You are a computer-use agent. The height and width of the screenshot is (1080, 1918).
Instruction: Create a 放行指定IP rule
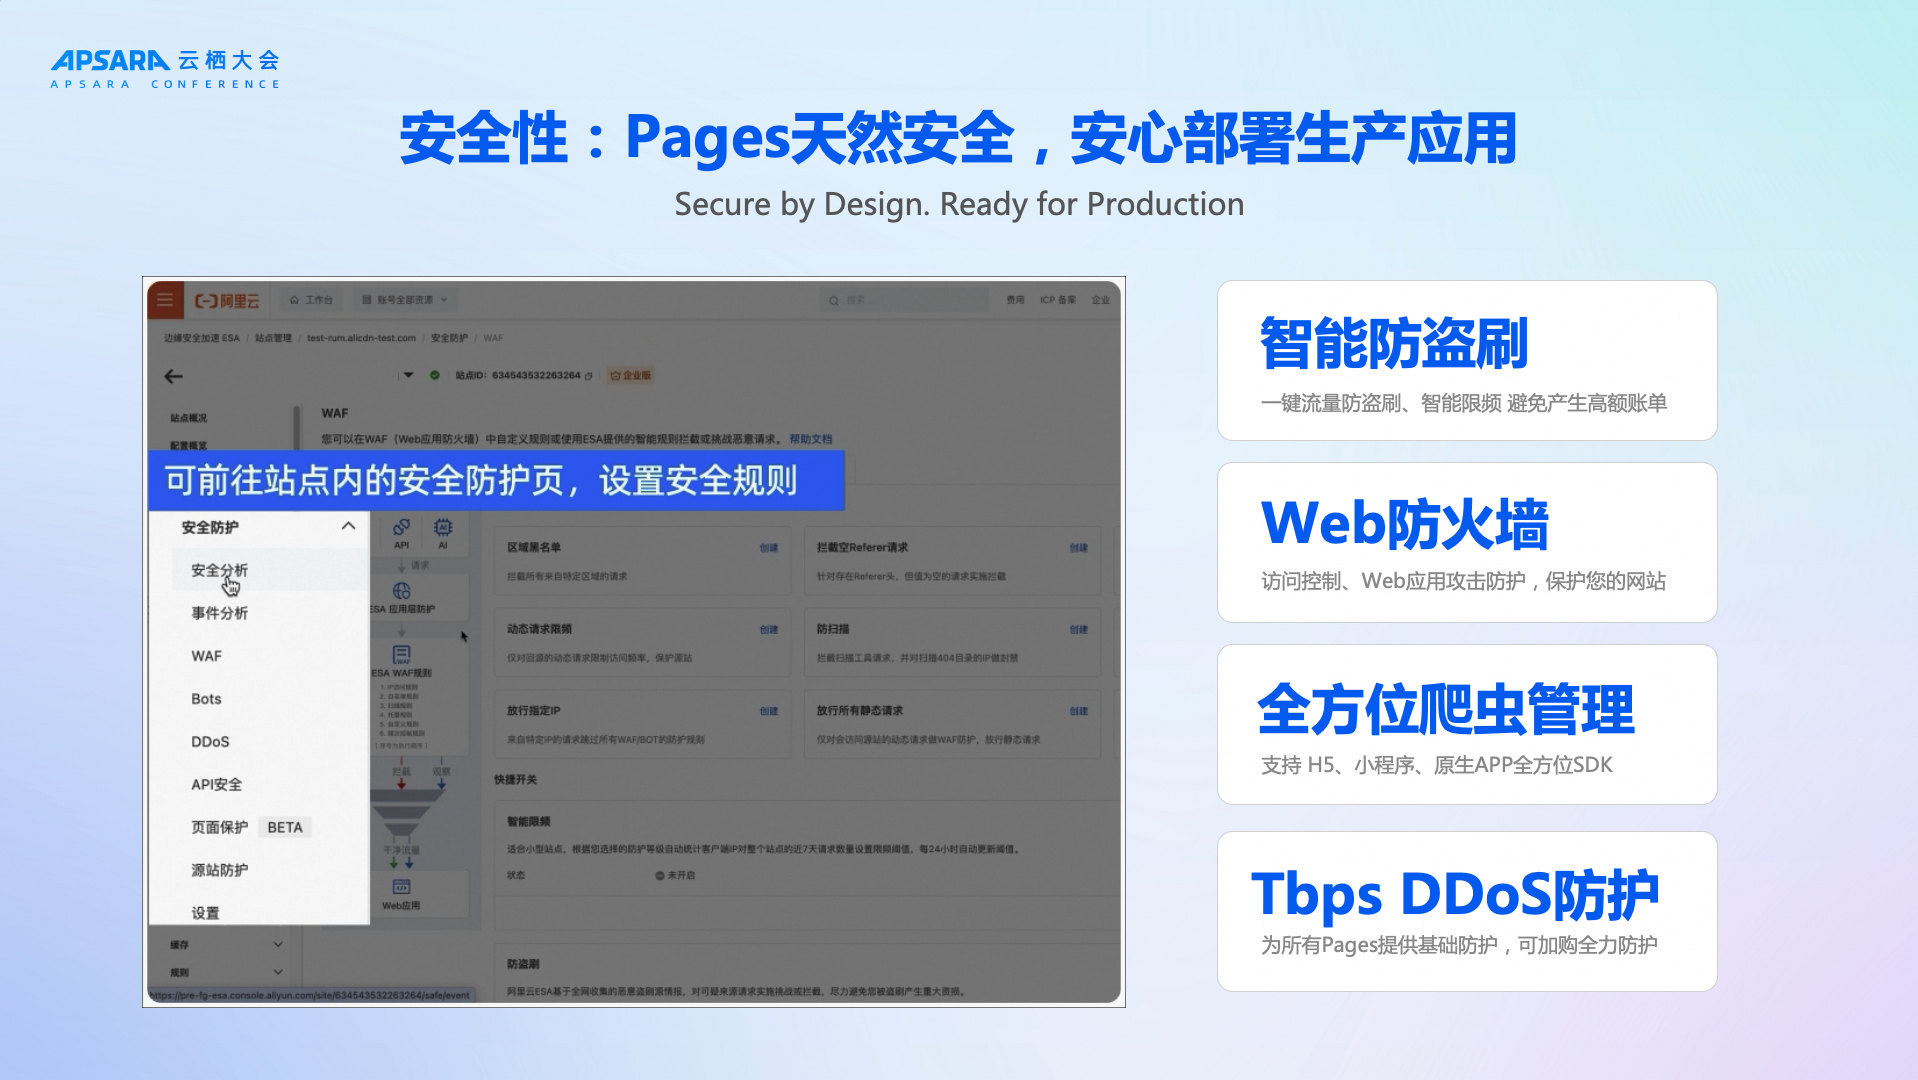[768, 712]
